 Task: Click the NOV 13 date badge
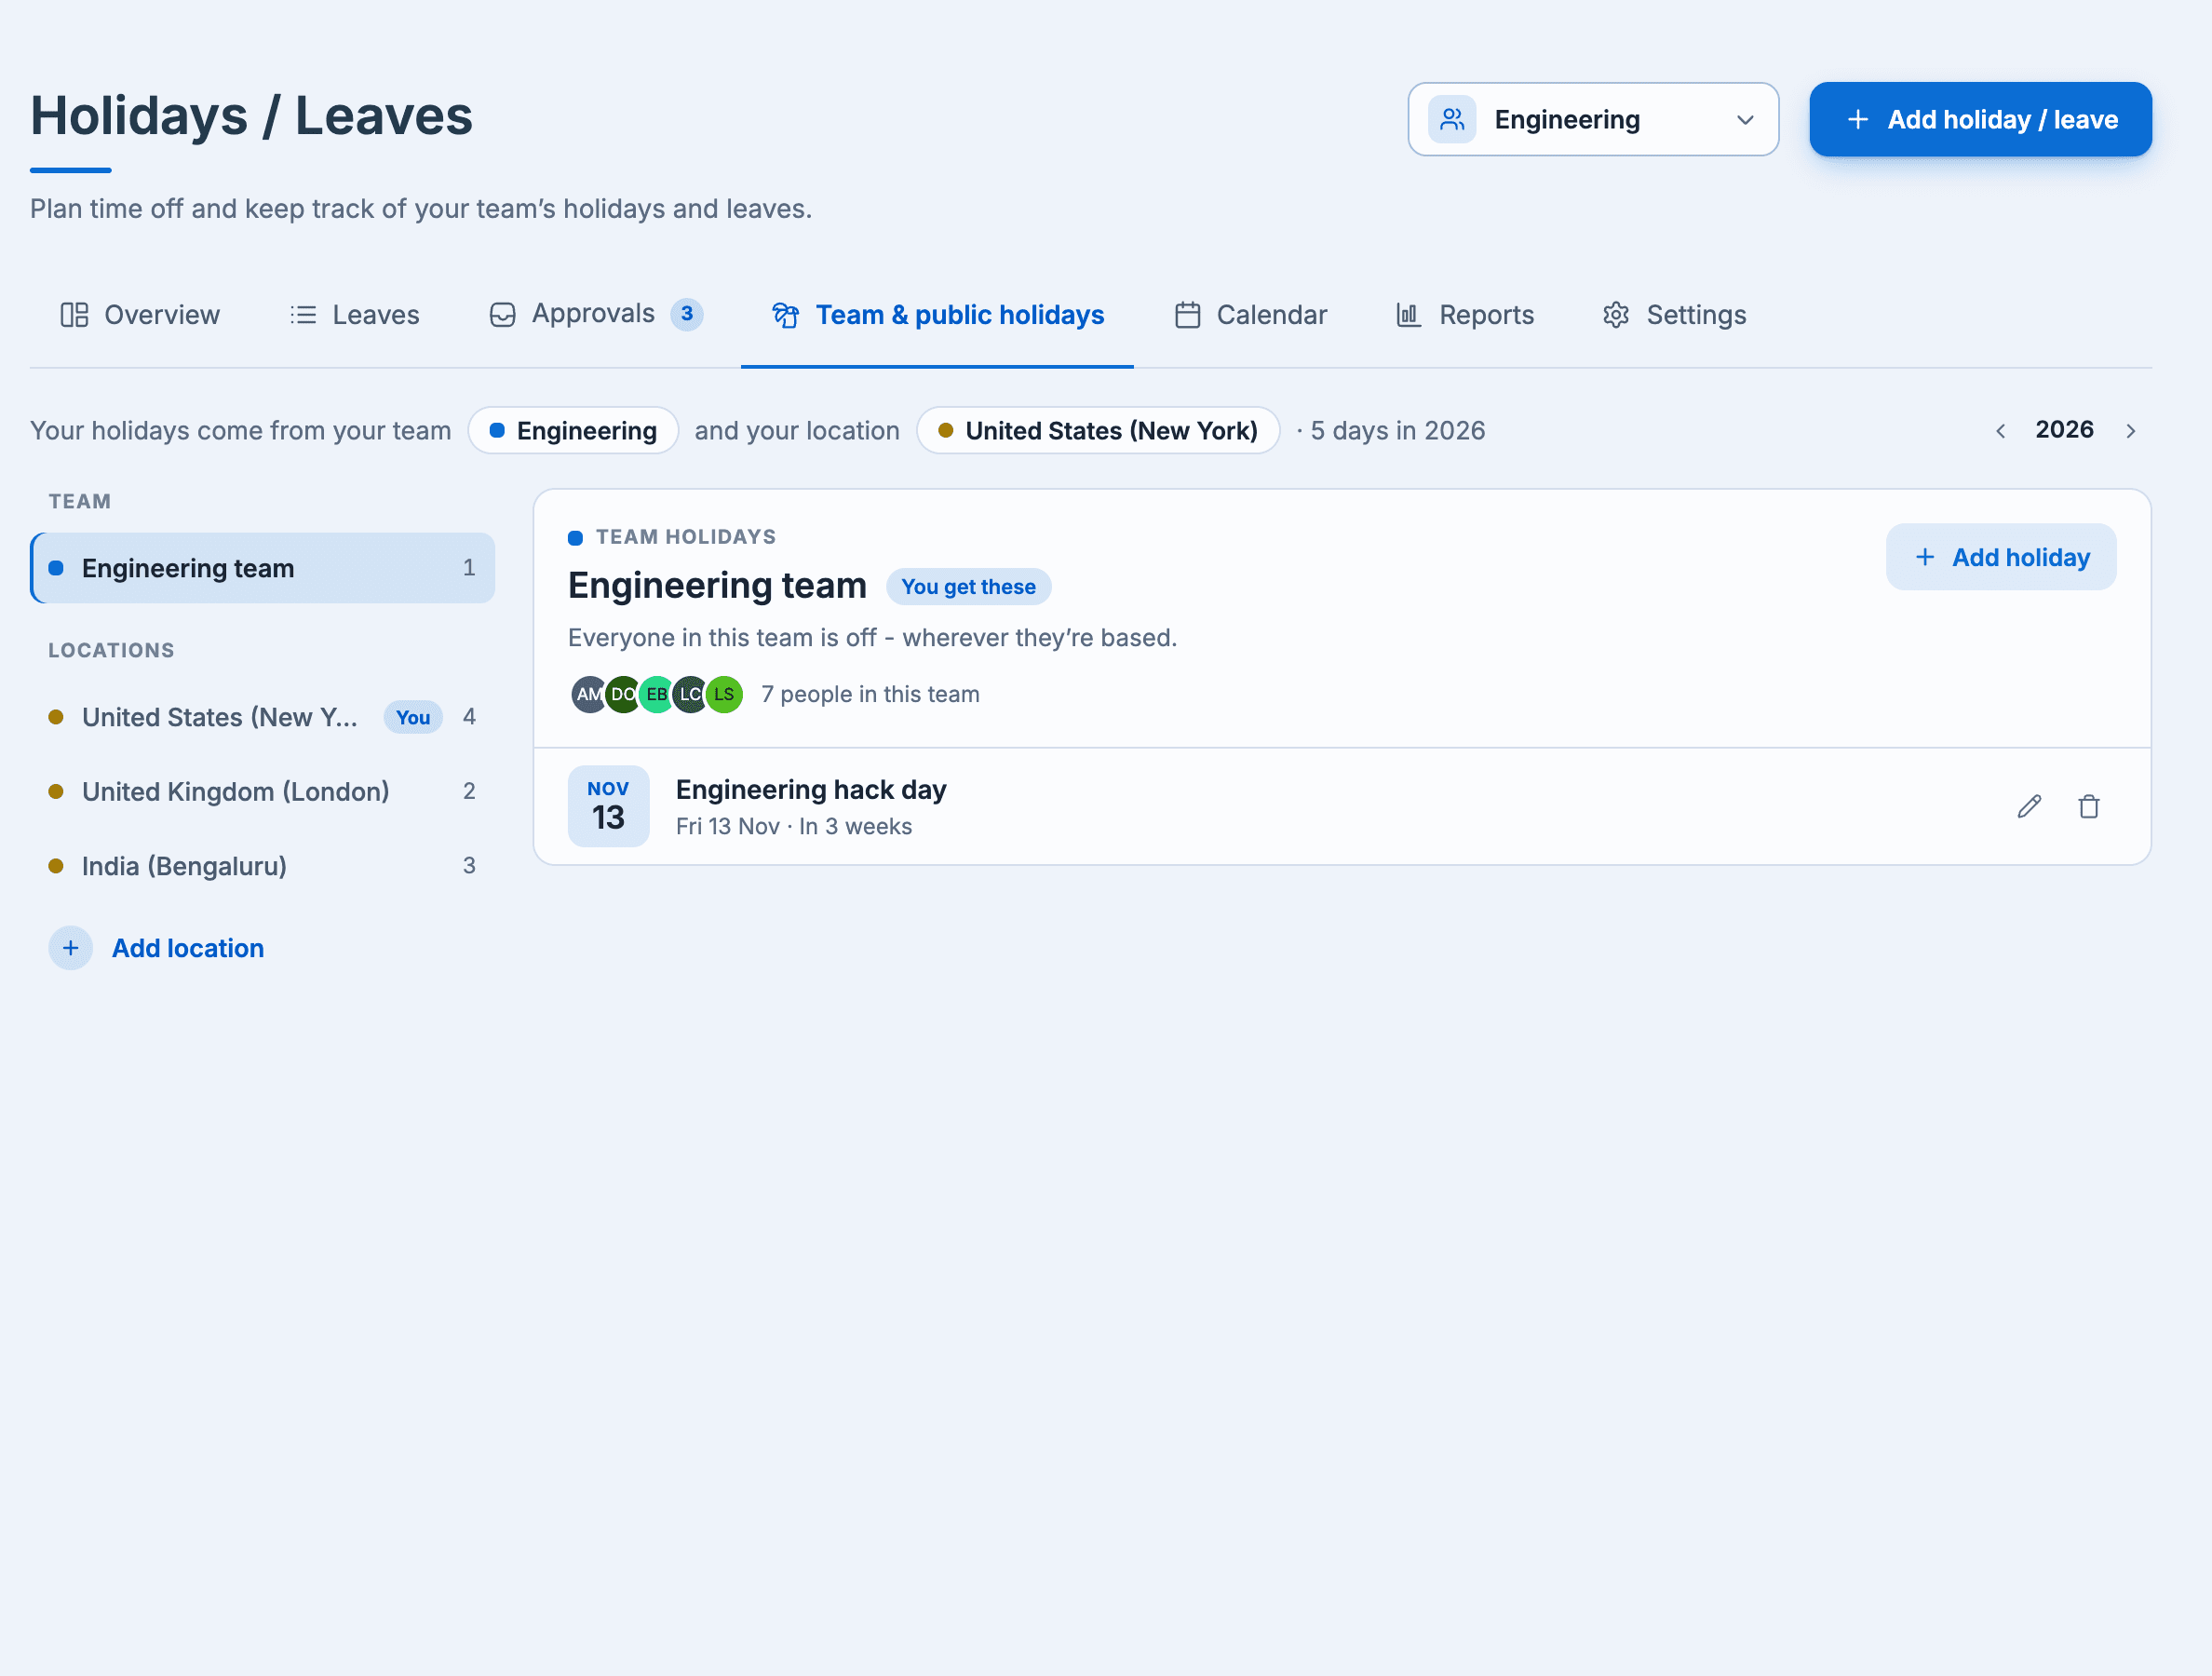609,806
